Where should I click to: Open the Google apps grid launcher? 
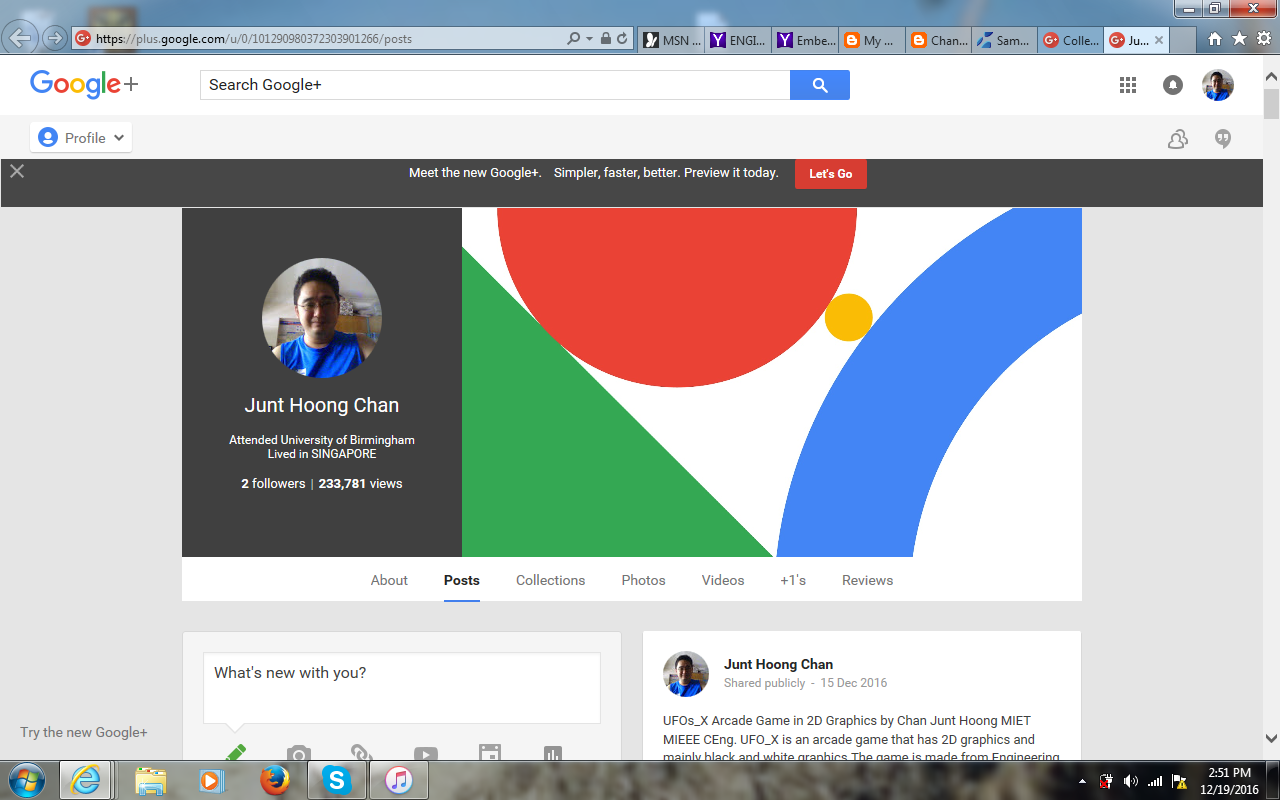click(1128, 85)
